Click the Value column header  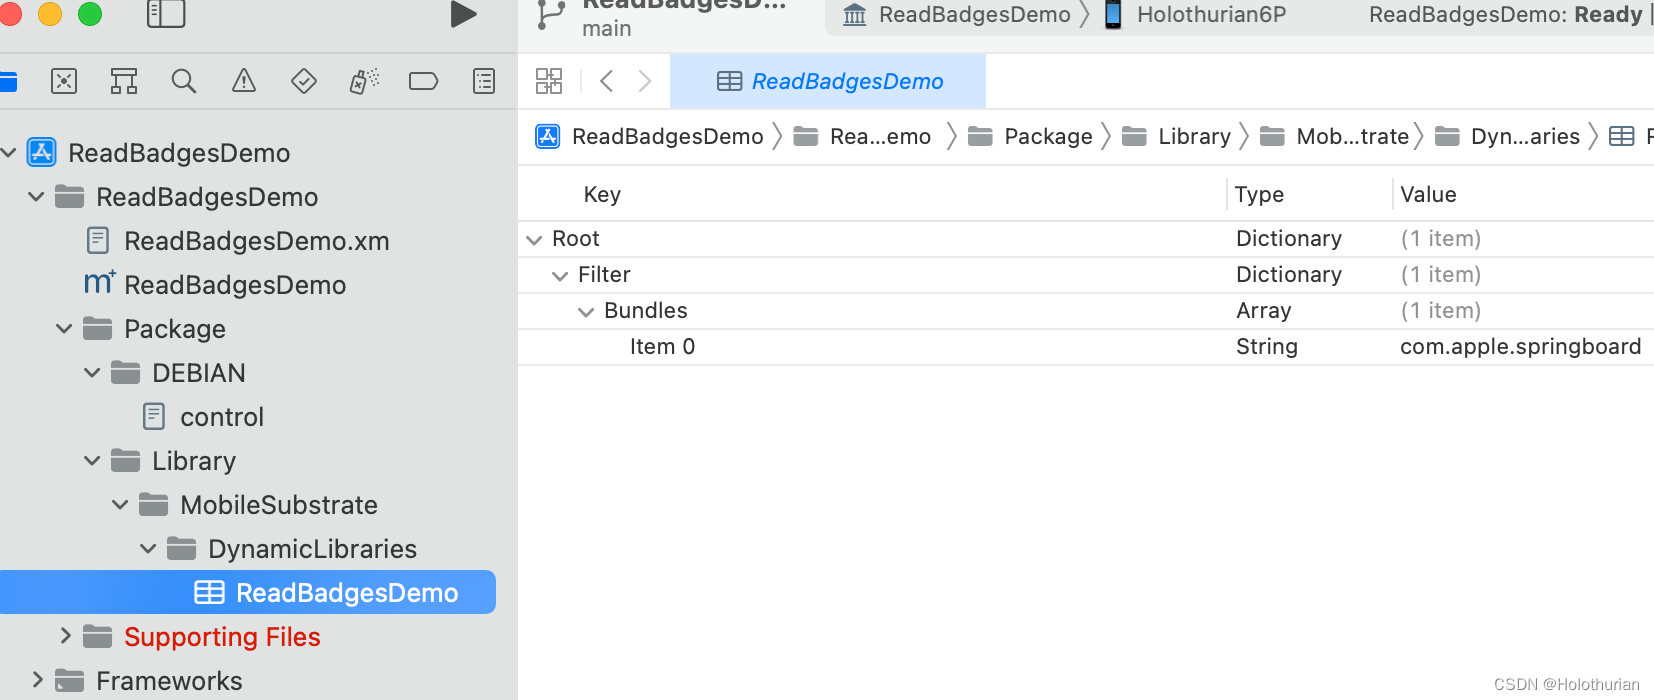[1428, 195]
